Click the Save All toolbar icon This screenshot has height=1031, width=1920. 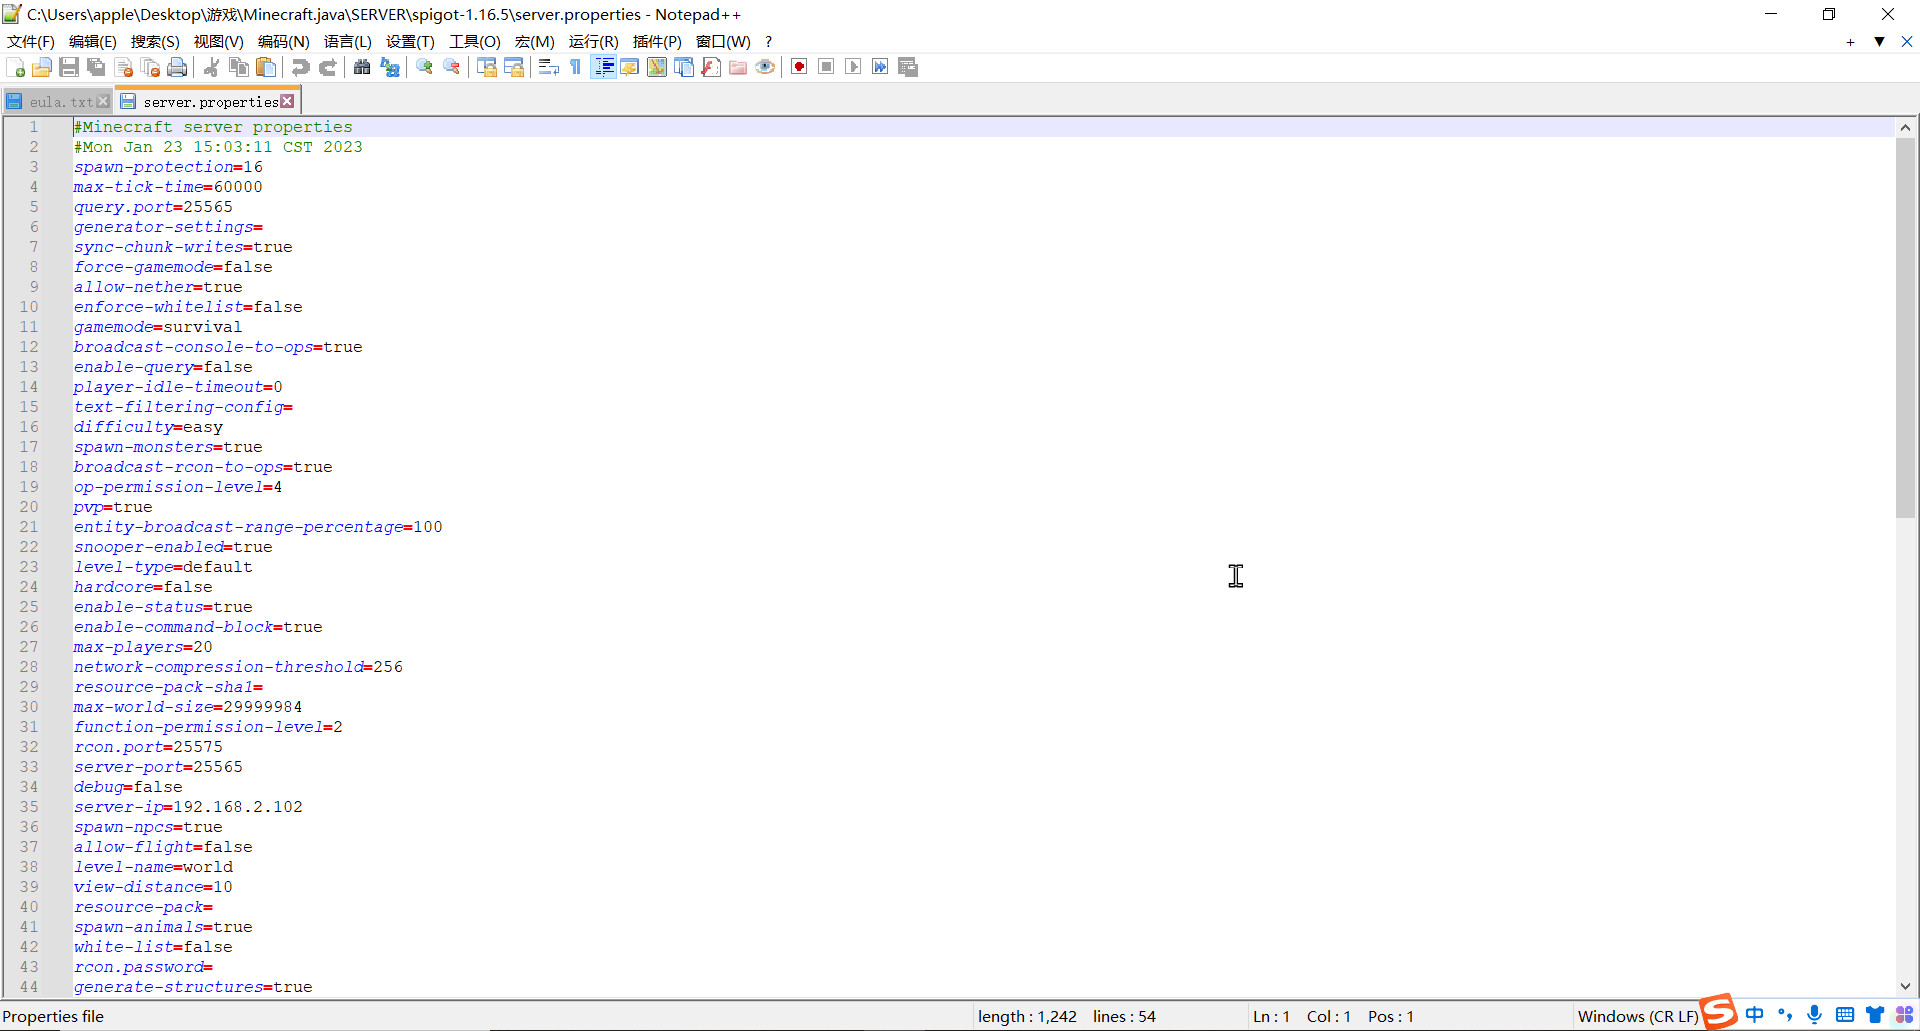96,67
